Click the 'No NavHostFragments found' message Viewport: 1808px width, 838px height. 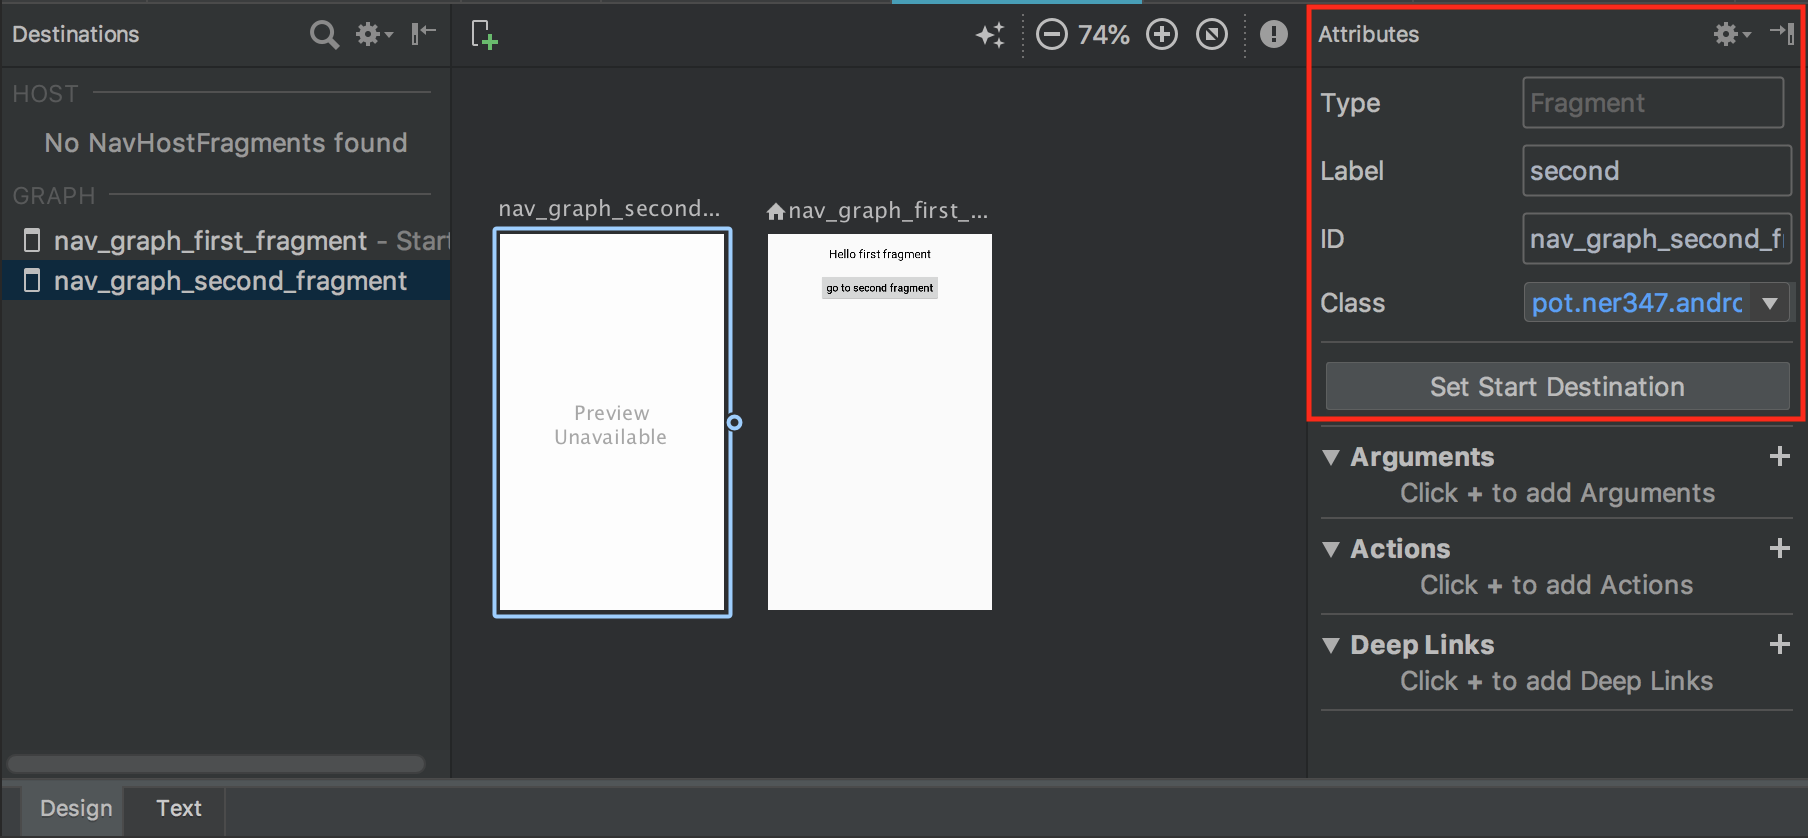226,143
